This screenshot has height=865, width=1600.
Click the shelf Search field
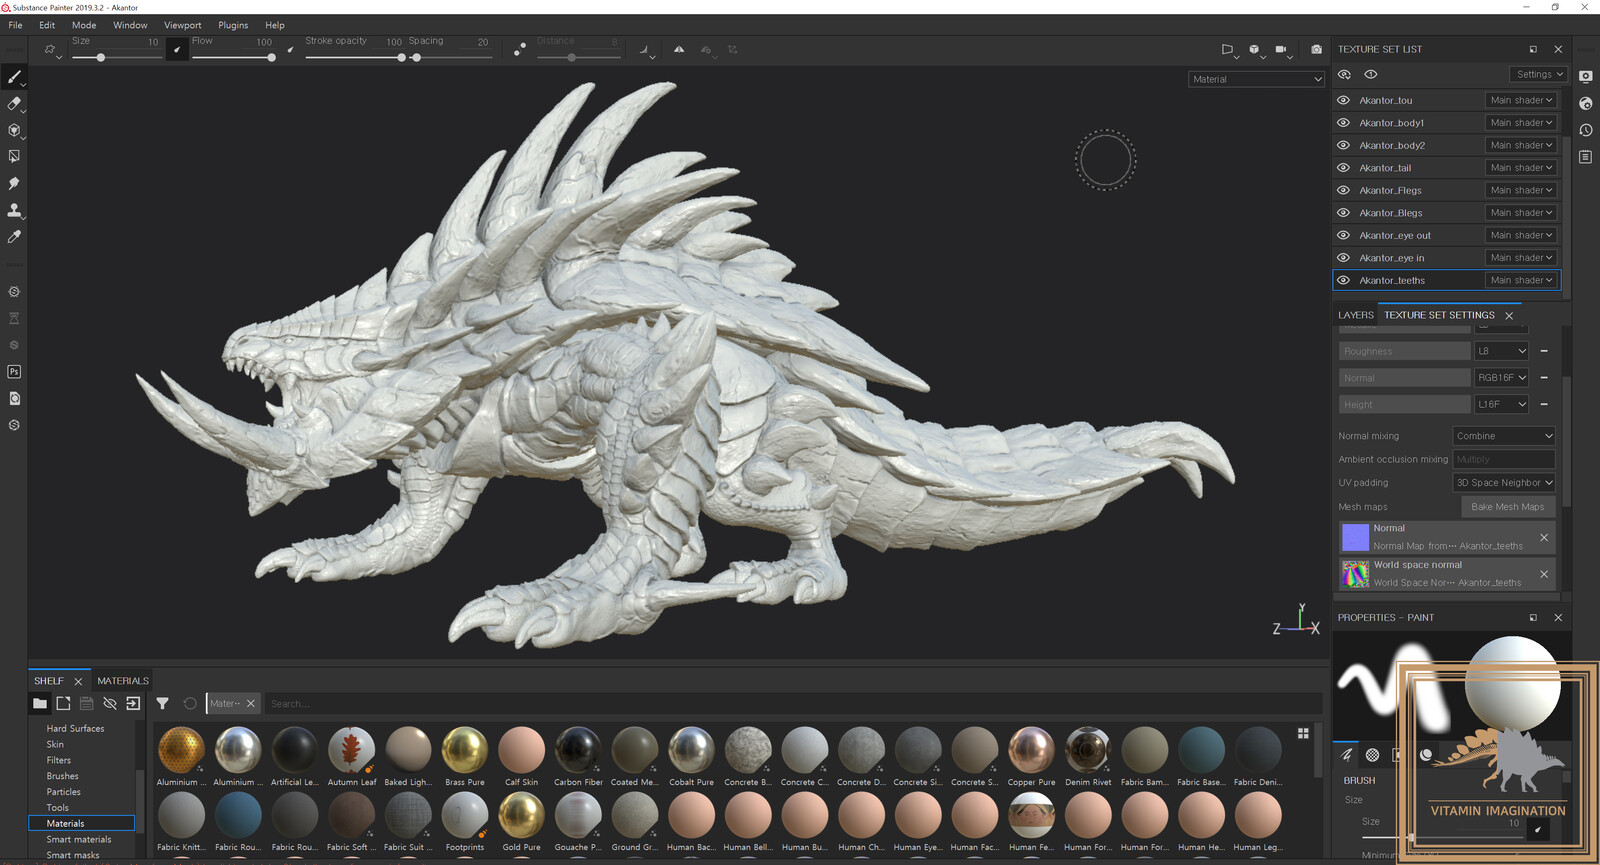point(792,704)
